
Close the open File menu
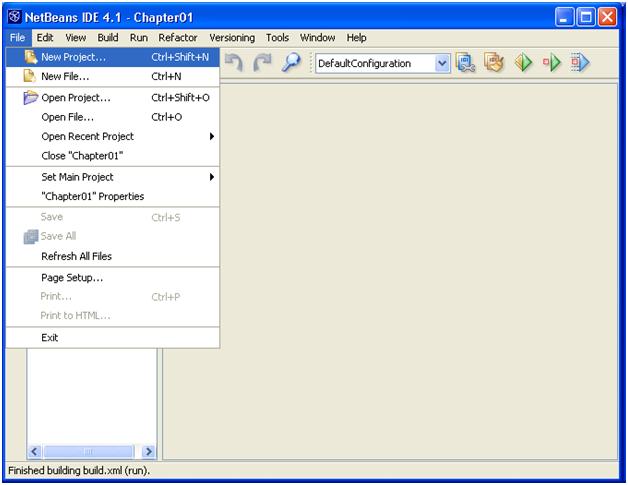pyautogui.click(x=18, y=38)
